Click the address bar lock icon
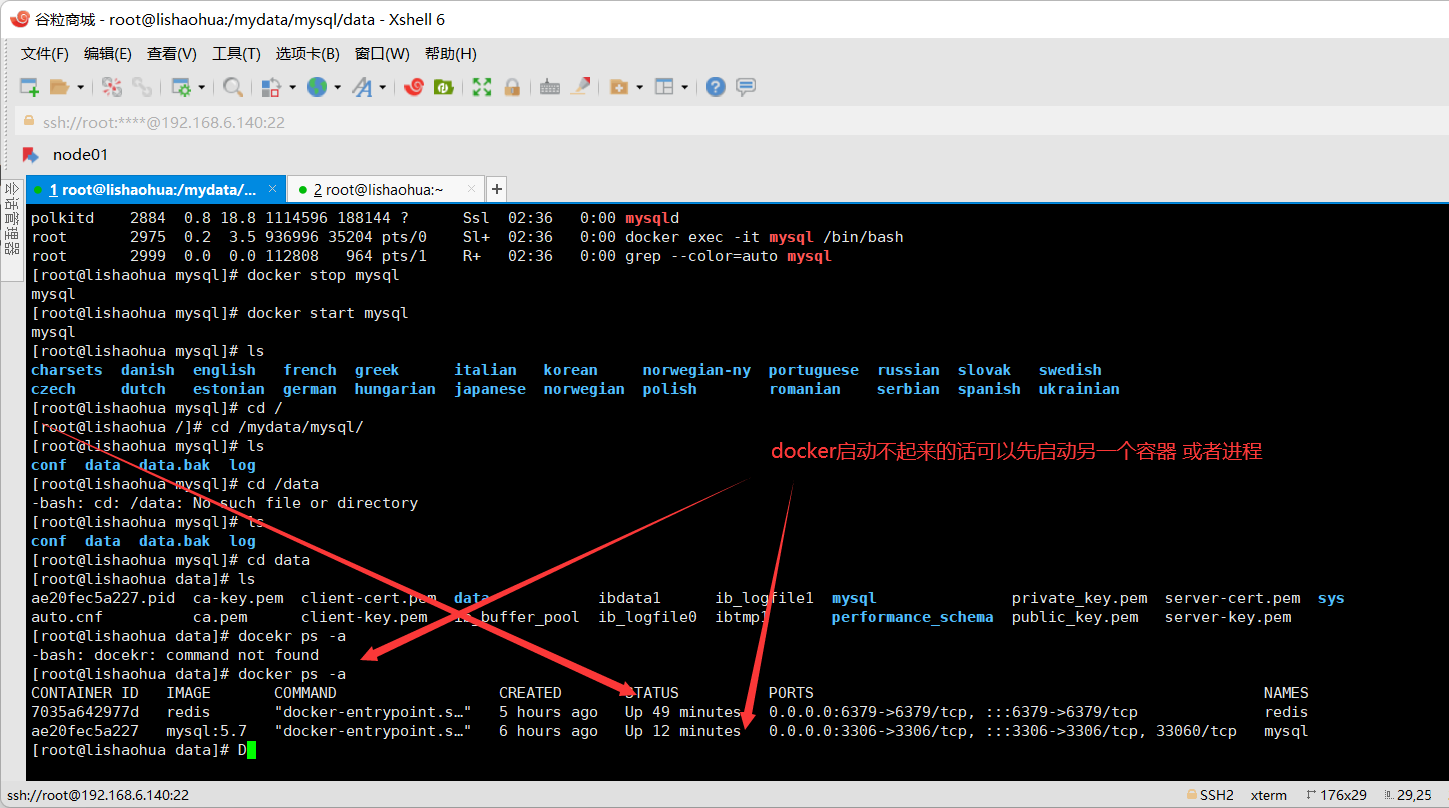The height and width of the screenshot is (808, 1449). 29,122
